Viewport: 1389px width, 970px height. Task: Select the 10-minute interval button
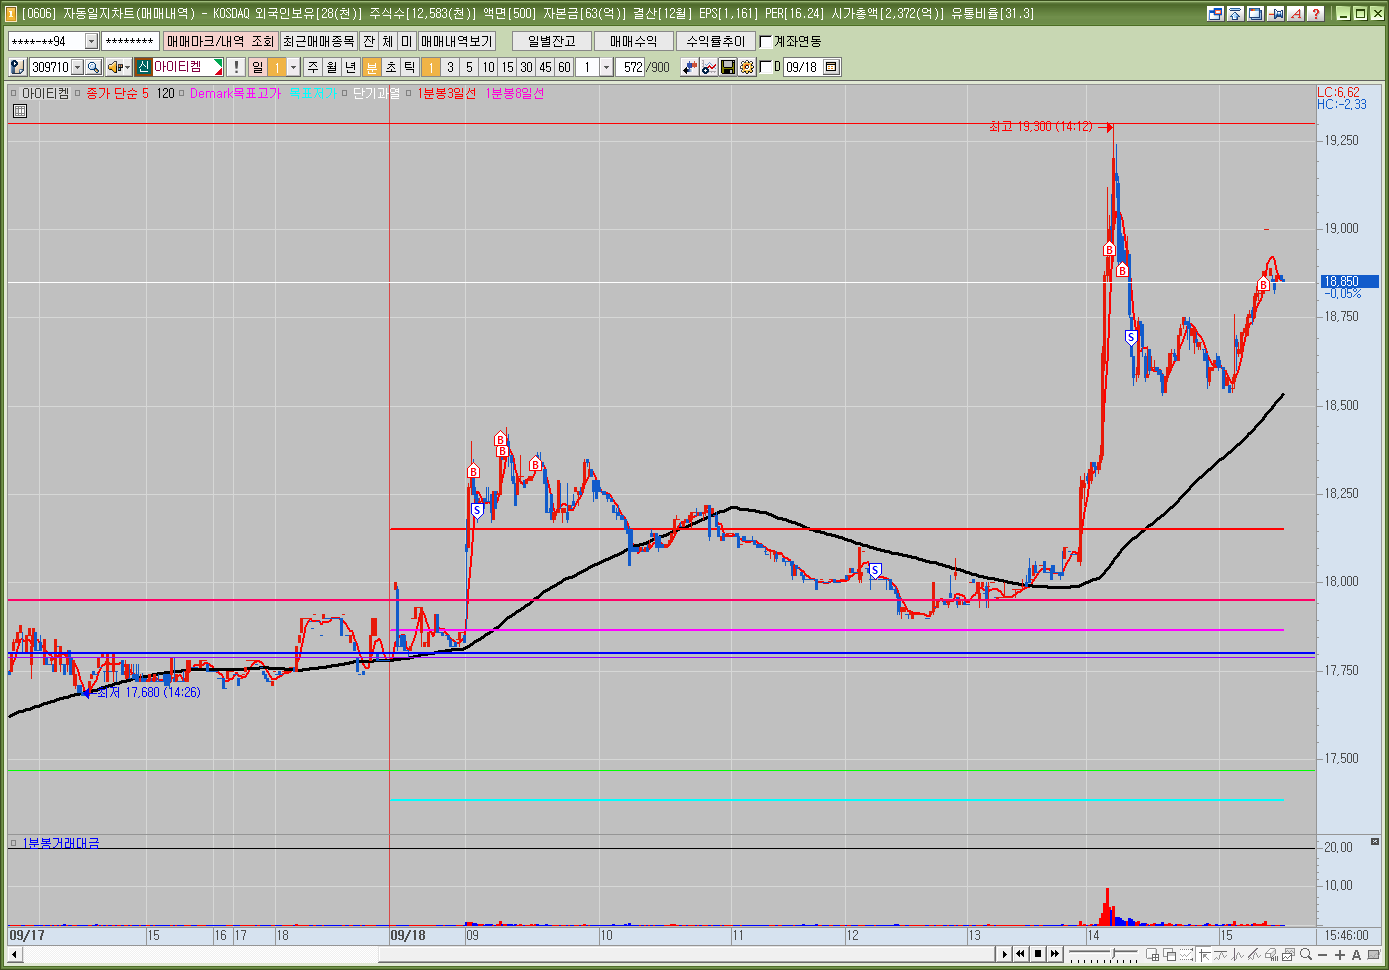(x=488, y=67)
